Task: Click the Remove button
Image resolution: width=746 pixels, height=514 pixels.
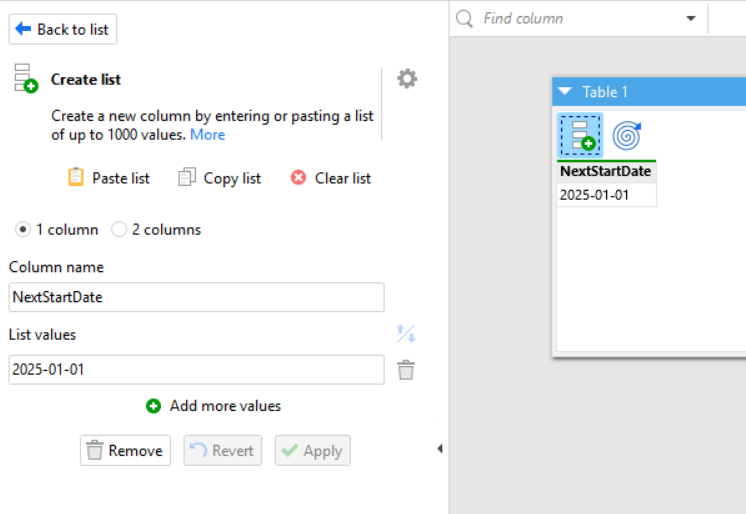Action: (125, 451)
